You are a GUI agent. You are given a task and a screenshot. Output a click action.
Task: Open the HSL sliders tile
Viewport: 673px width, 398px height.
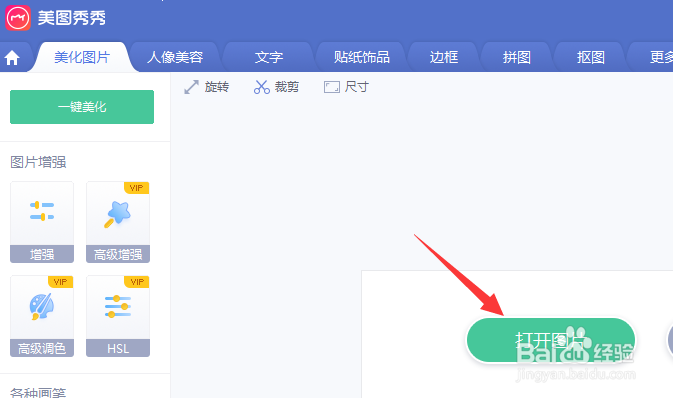coord(118,316)
